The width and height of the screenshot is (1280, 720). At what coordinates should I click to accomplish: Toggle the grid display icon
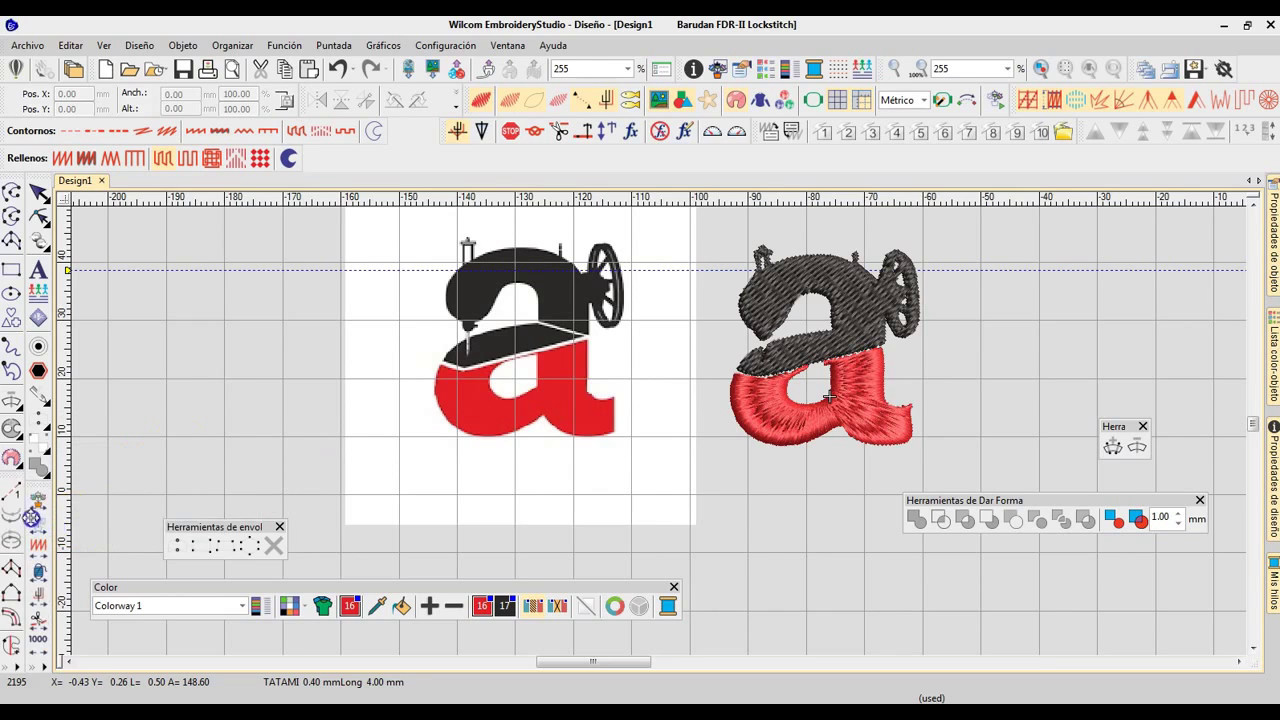pos(837,100)
